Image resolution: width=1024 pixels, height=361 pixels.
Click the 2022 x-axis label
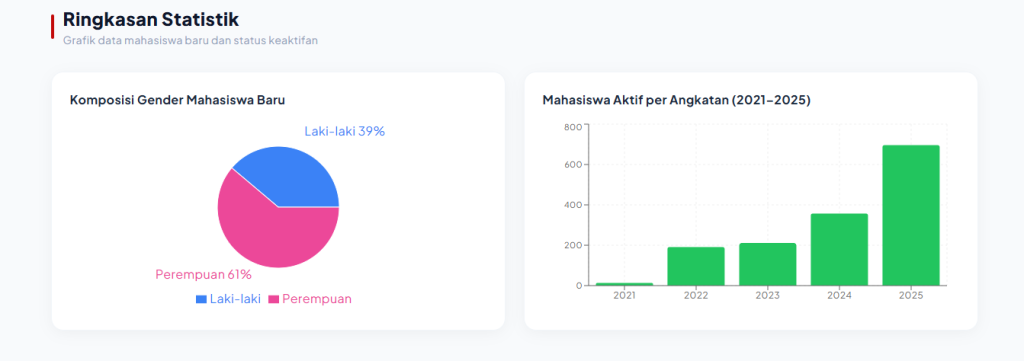click(696, 296)
